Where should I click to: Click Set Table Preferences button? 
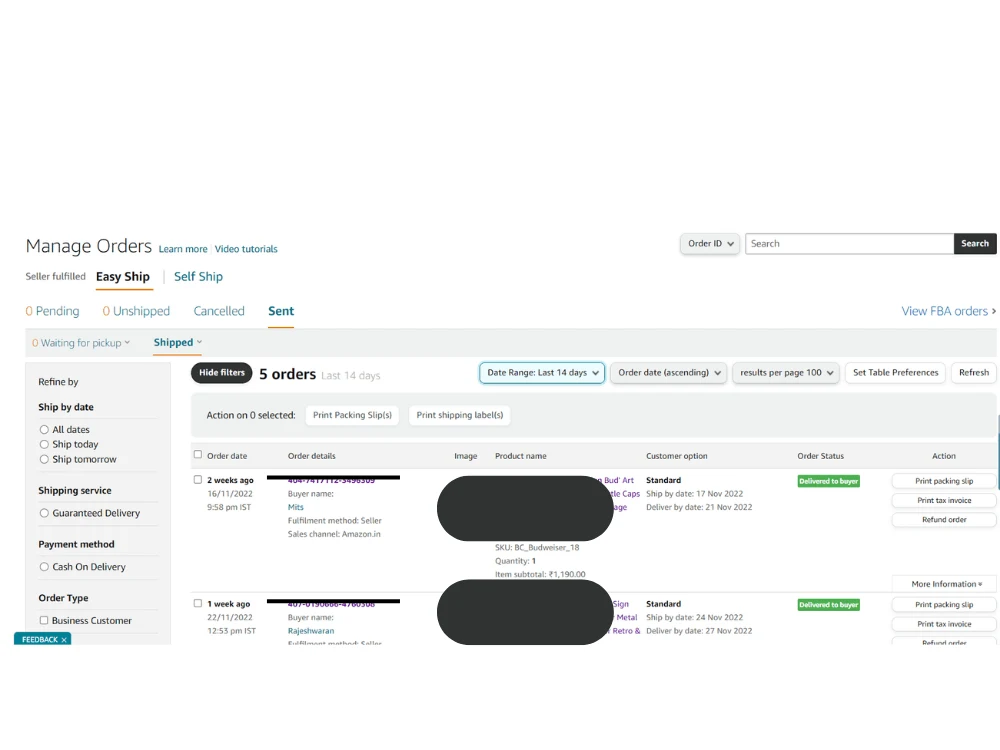tap(895, 372)
